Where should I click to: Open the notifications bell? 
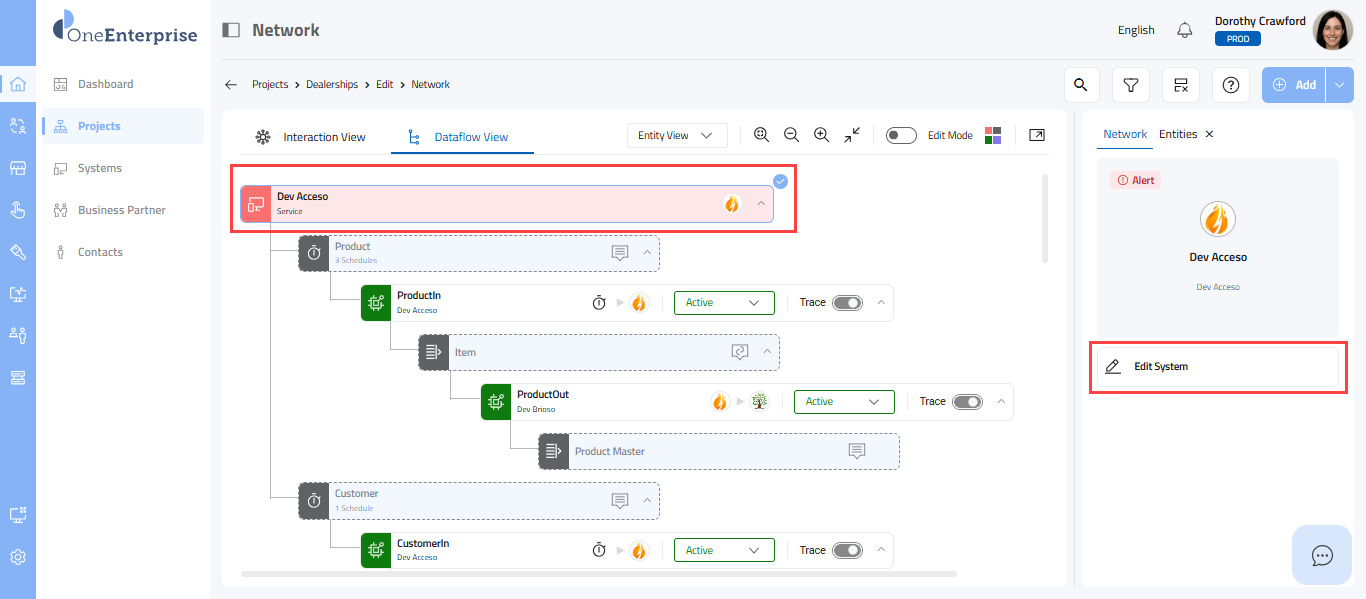pyautogui.click(x=1185, y=30)
